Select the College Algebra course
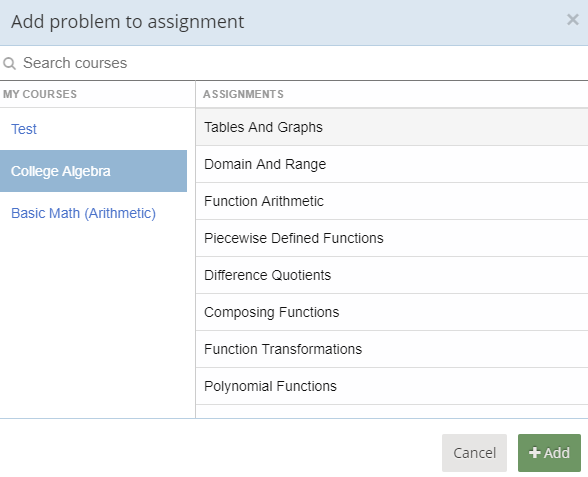Viewport: 588px width, 477px height. point(93,171)
